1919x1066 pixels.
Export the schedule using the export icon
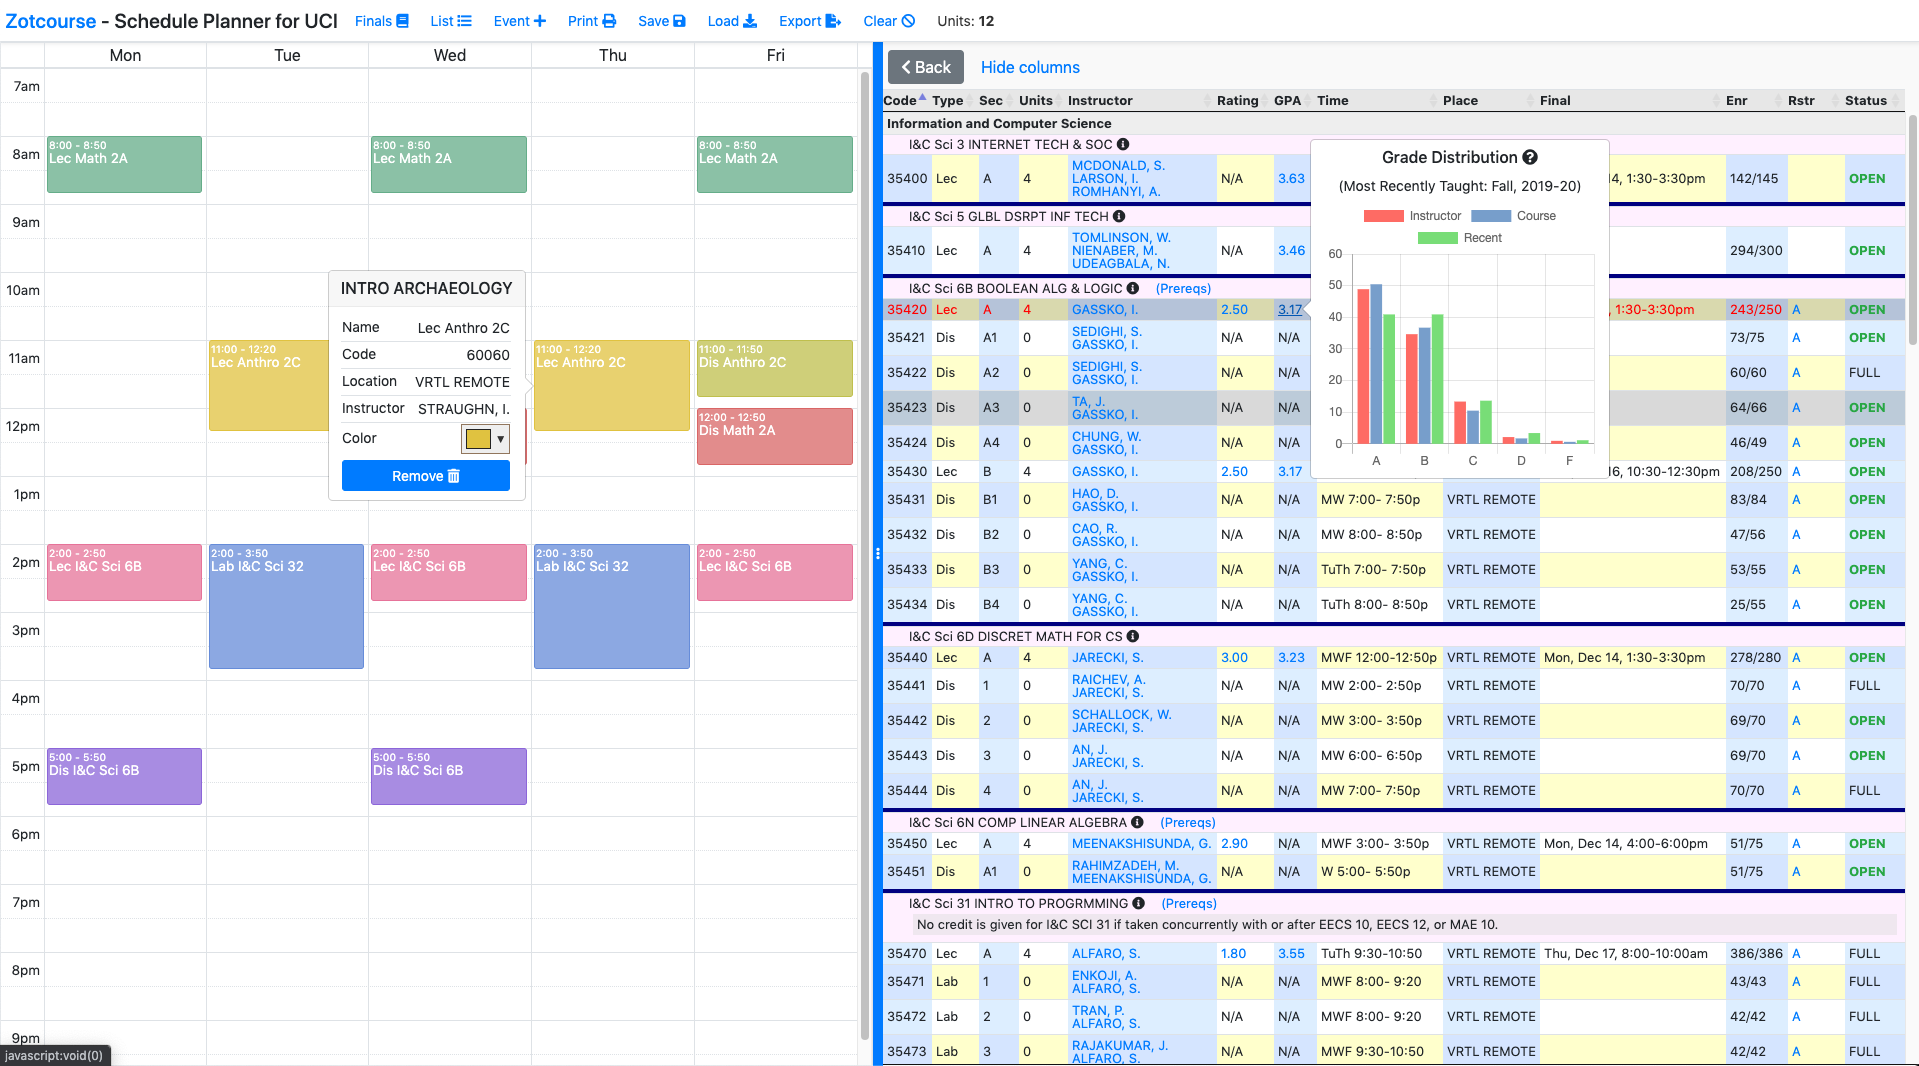[833, 20]
